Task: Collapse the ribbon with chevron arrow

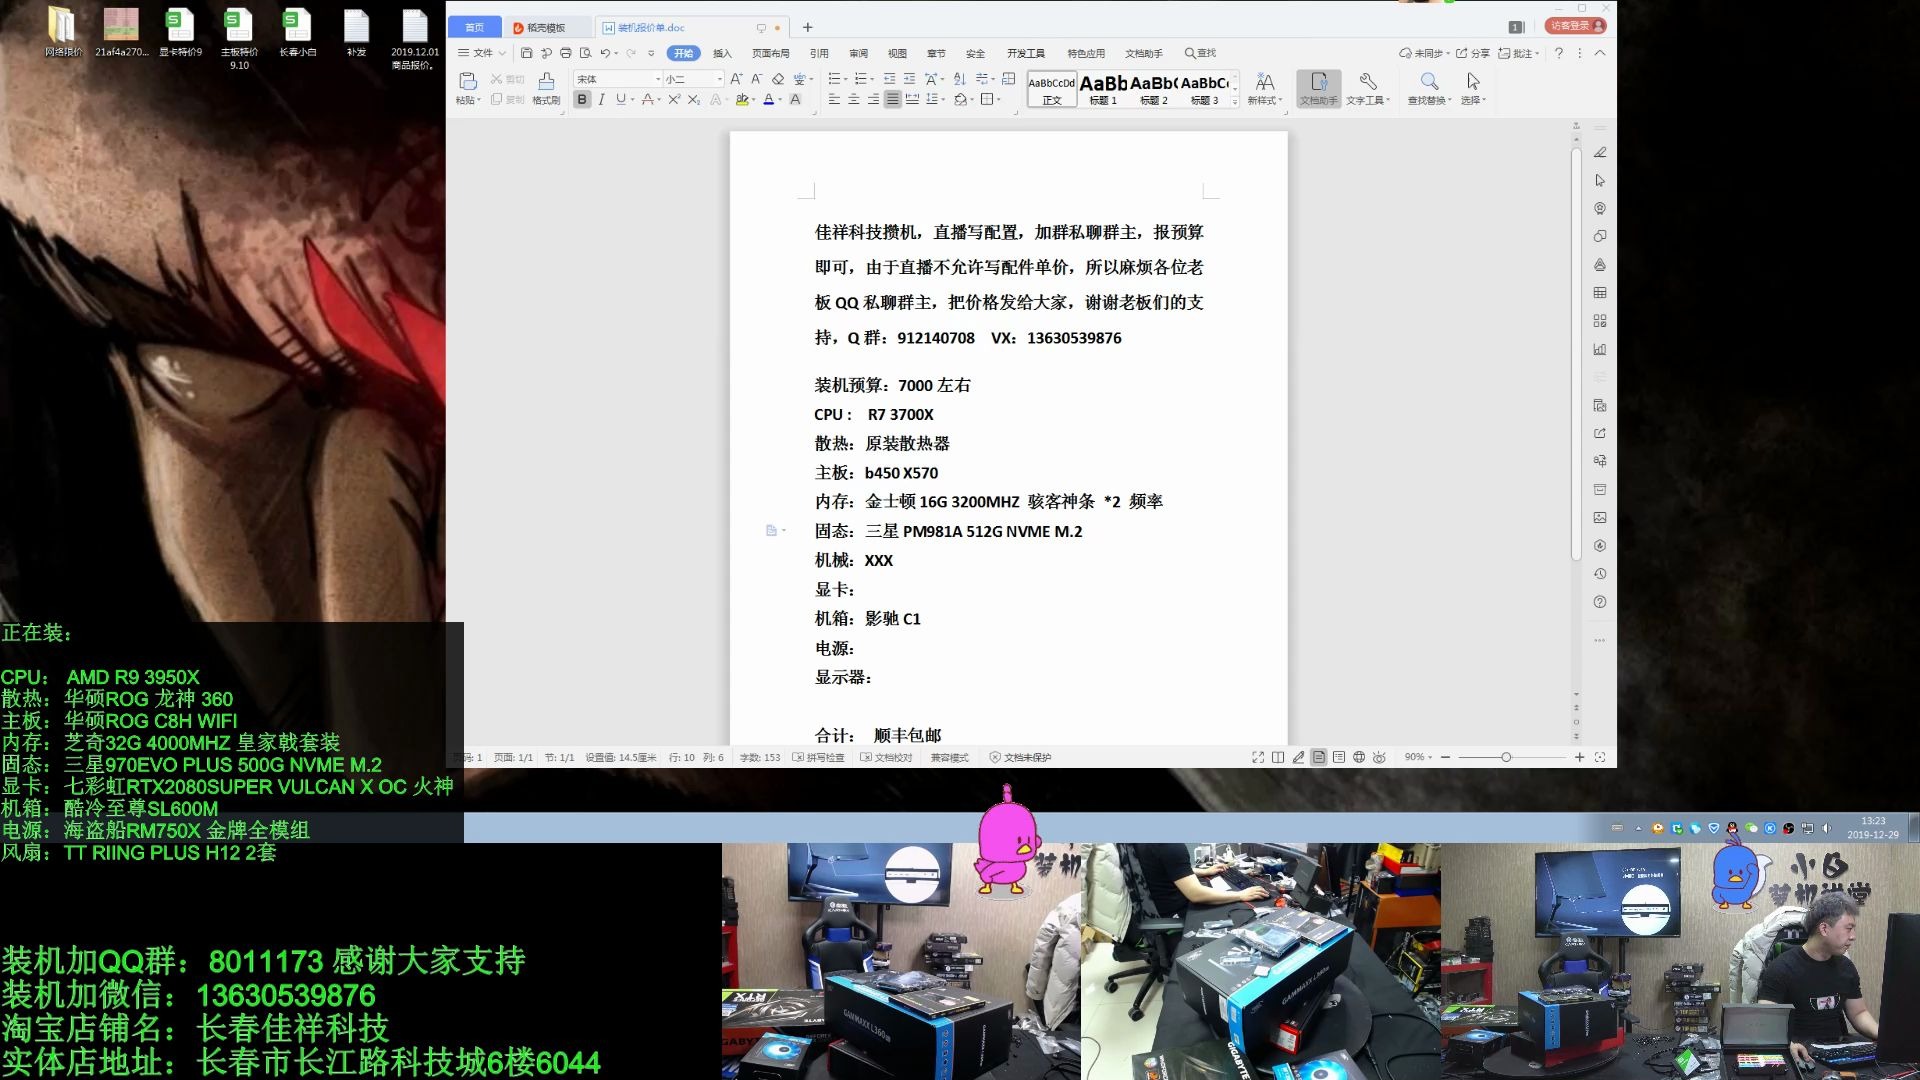Action: pos(1599,53)
